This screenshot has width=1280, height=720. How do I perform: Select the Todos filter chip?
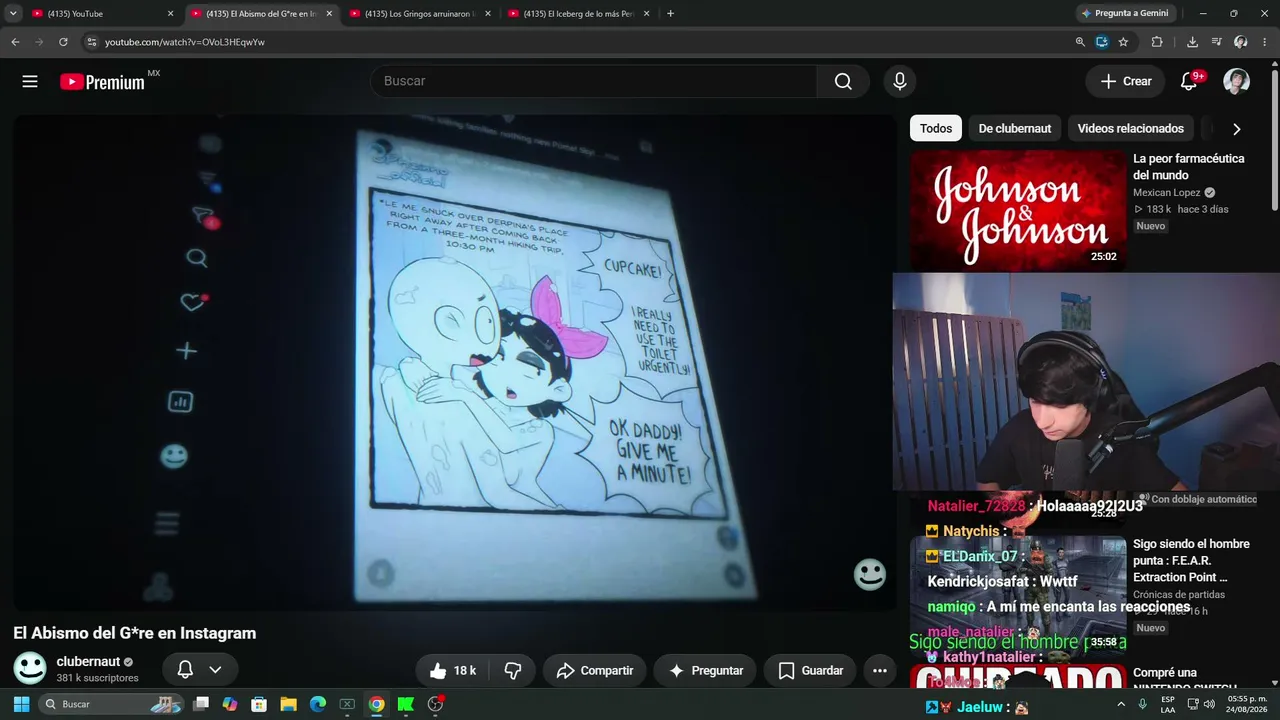[936, 128]
